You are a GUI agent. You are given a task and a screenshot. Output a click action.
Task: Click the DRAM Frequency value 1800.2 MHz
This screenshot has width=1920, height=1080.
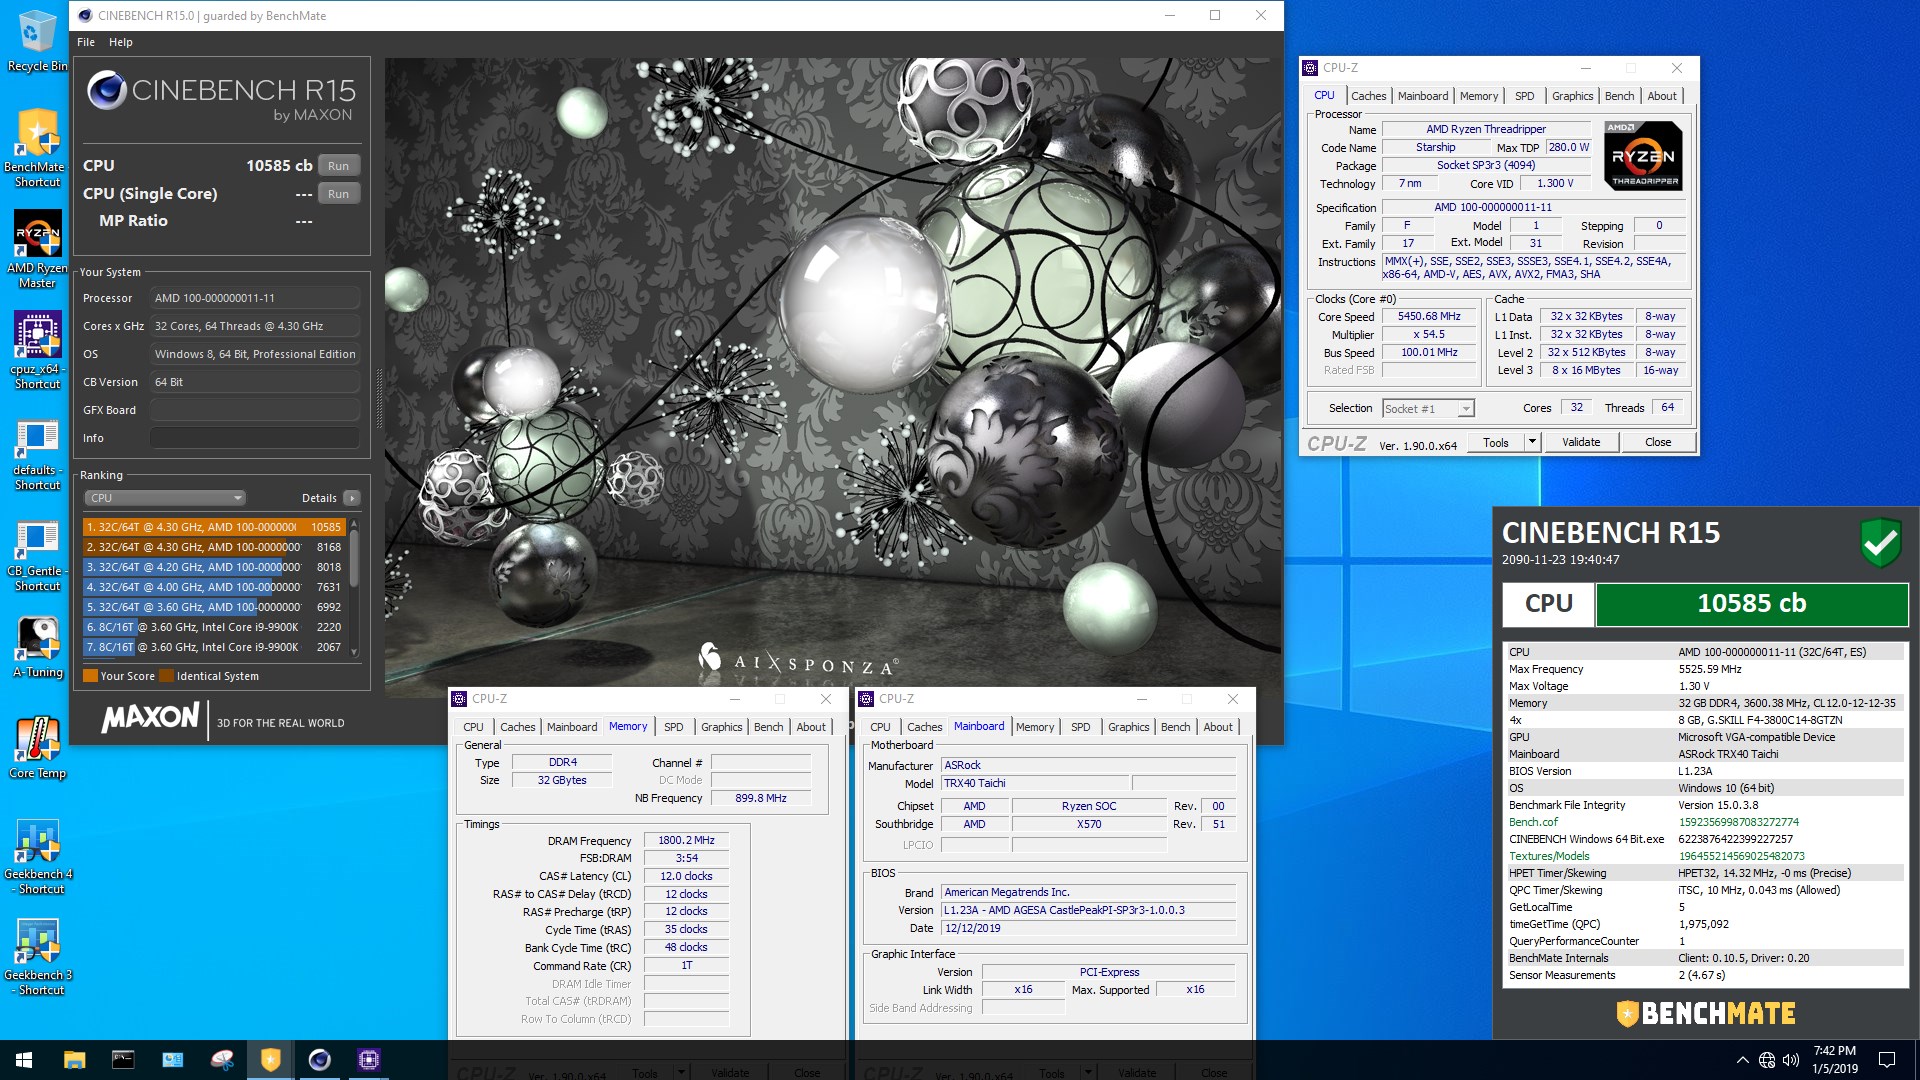click(686, 840)
